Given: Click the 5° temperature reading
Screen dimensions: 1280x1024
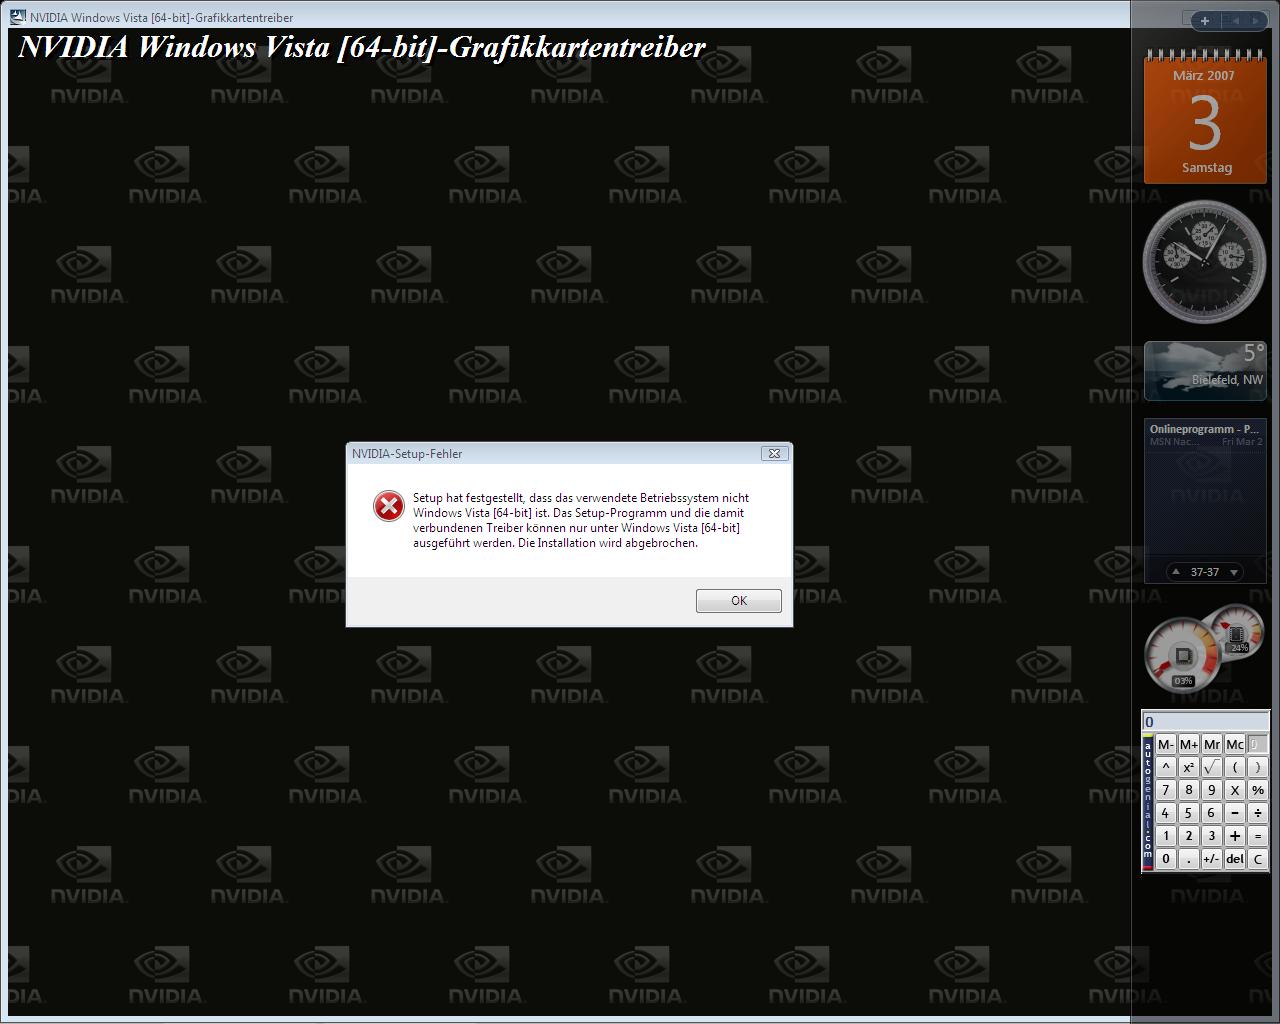Looking at the screenshot, I should (x=1254, y=353).
